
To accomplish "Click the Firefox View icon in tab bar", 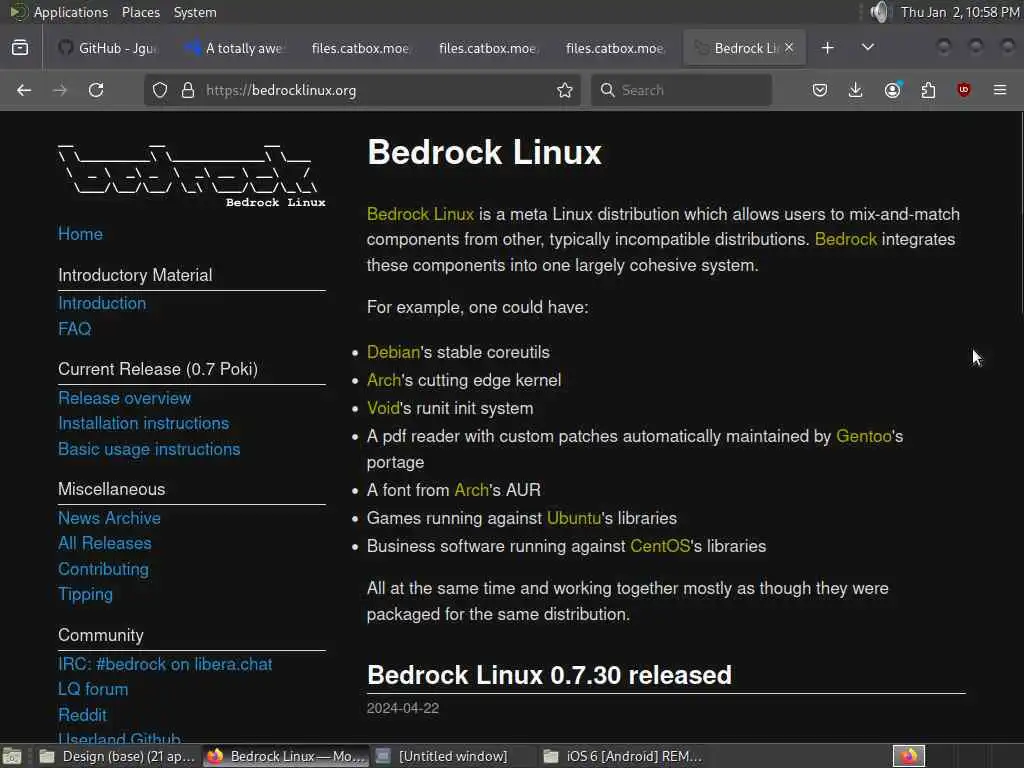I will pyautogui.click(x=20, y=48).
